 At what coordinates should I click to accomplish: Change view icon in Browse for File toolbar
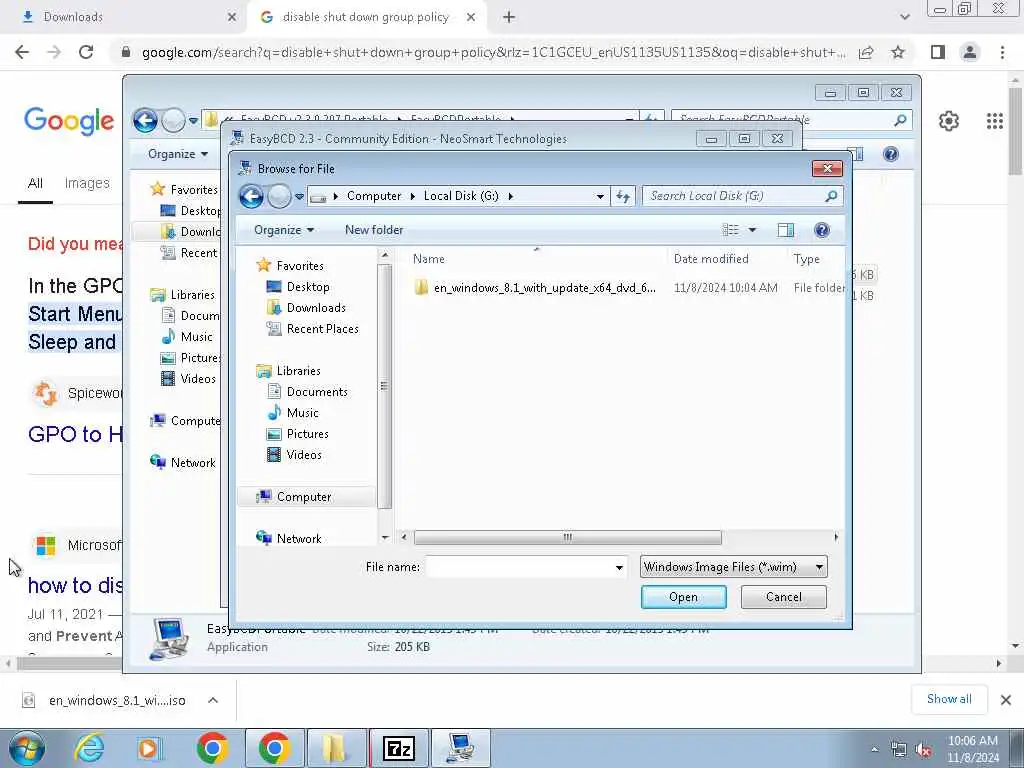coord(730,230)
